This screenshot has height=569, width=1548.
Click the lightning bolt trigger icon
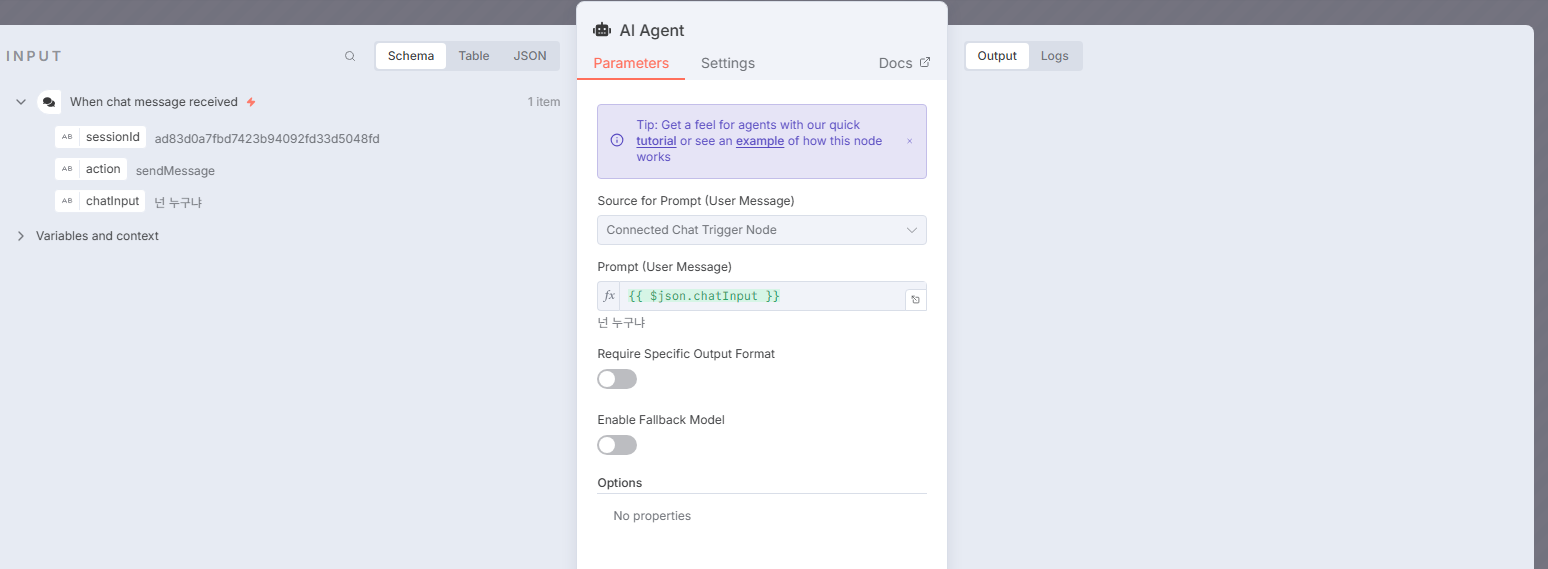coord(251,102)
